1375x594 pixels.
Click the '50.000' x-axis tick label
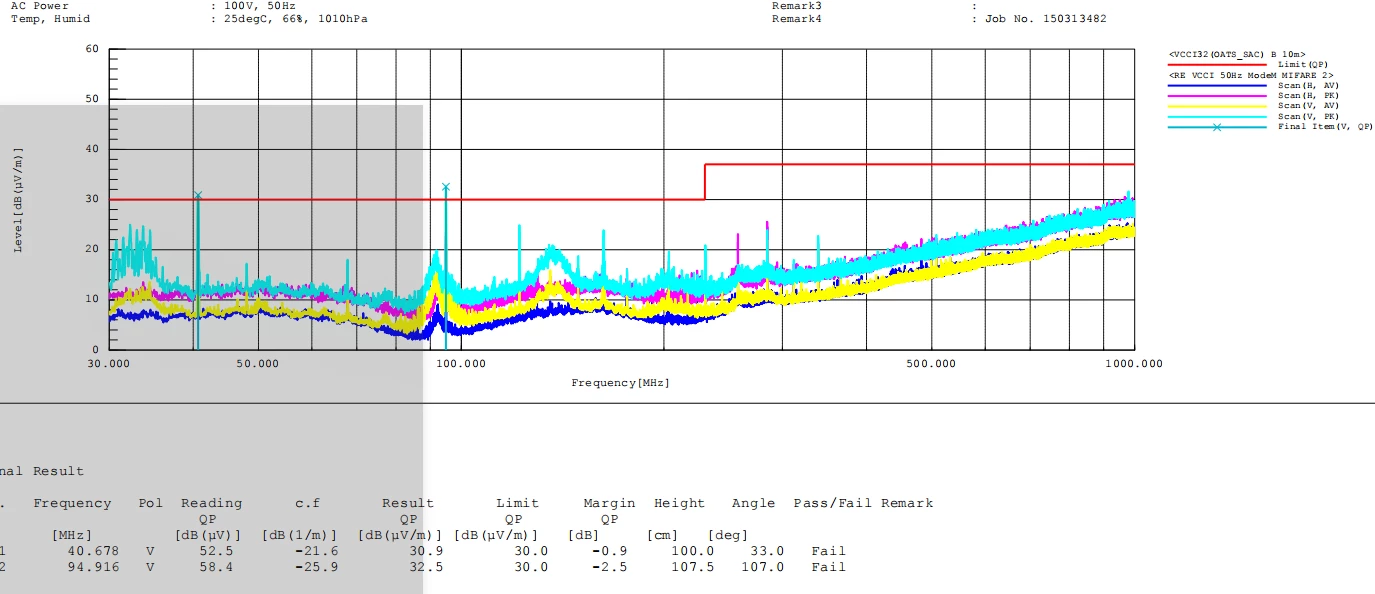point(257,363)
